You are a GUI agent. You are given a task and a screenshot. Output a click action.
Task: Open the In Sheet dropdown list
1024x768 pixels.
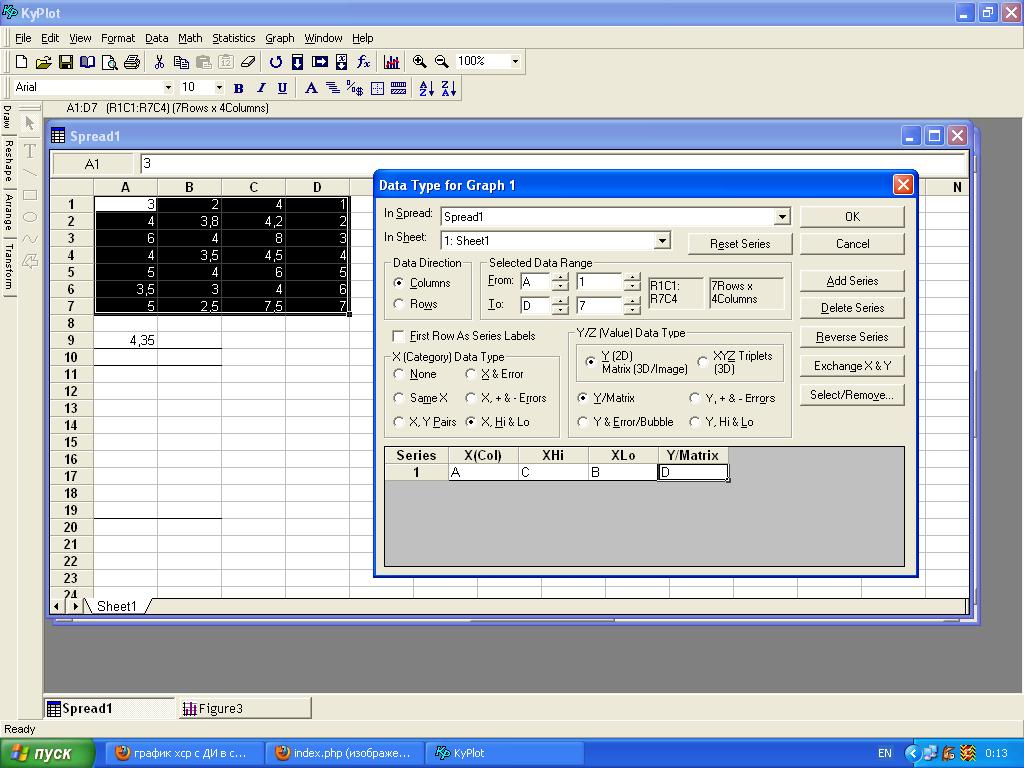point(661,241)
